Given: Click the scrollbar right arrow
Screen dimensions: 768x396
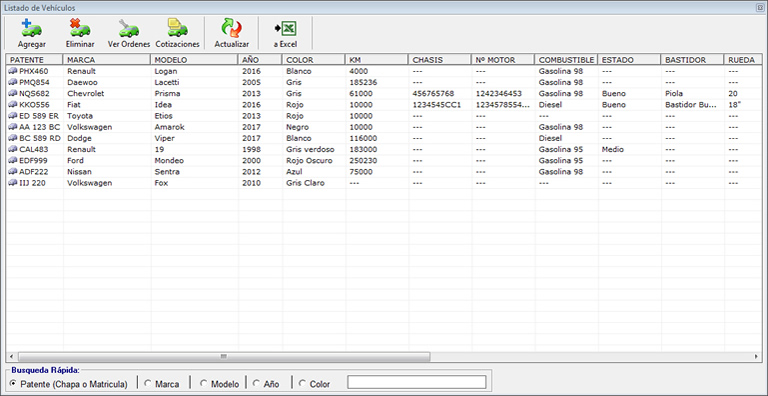Looking at the screenshot, I should coord(757,357).
